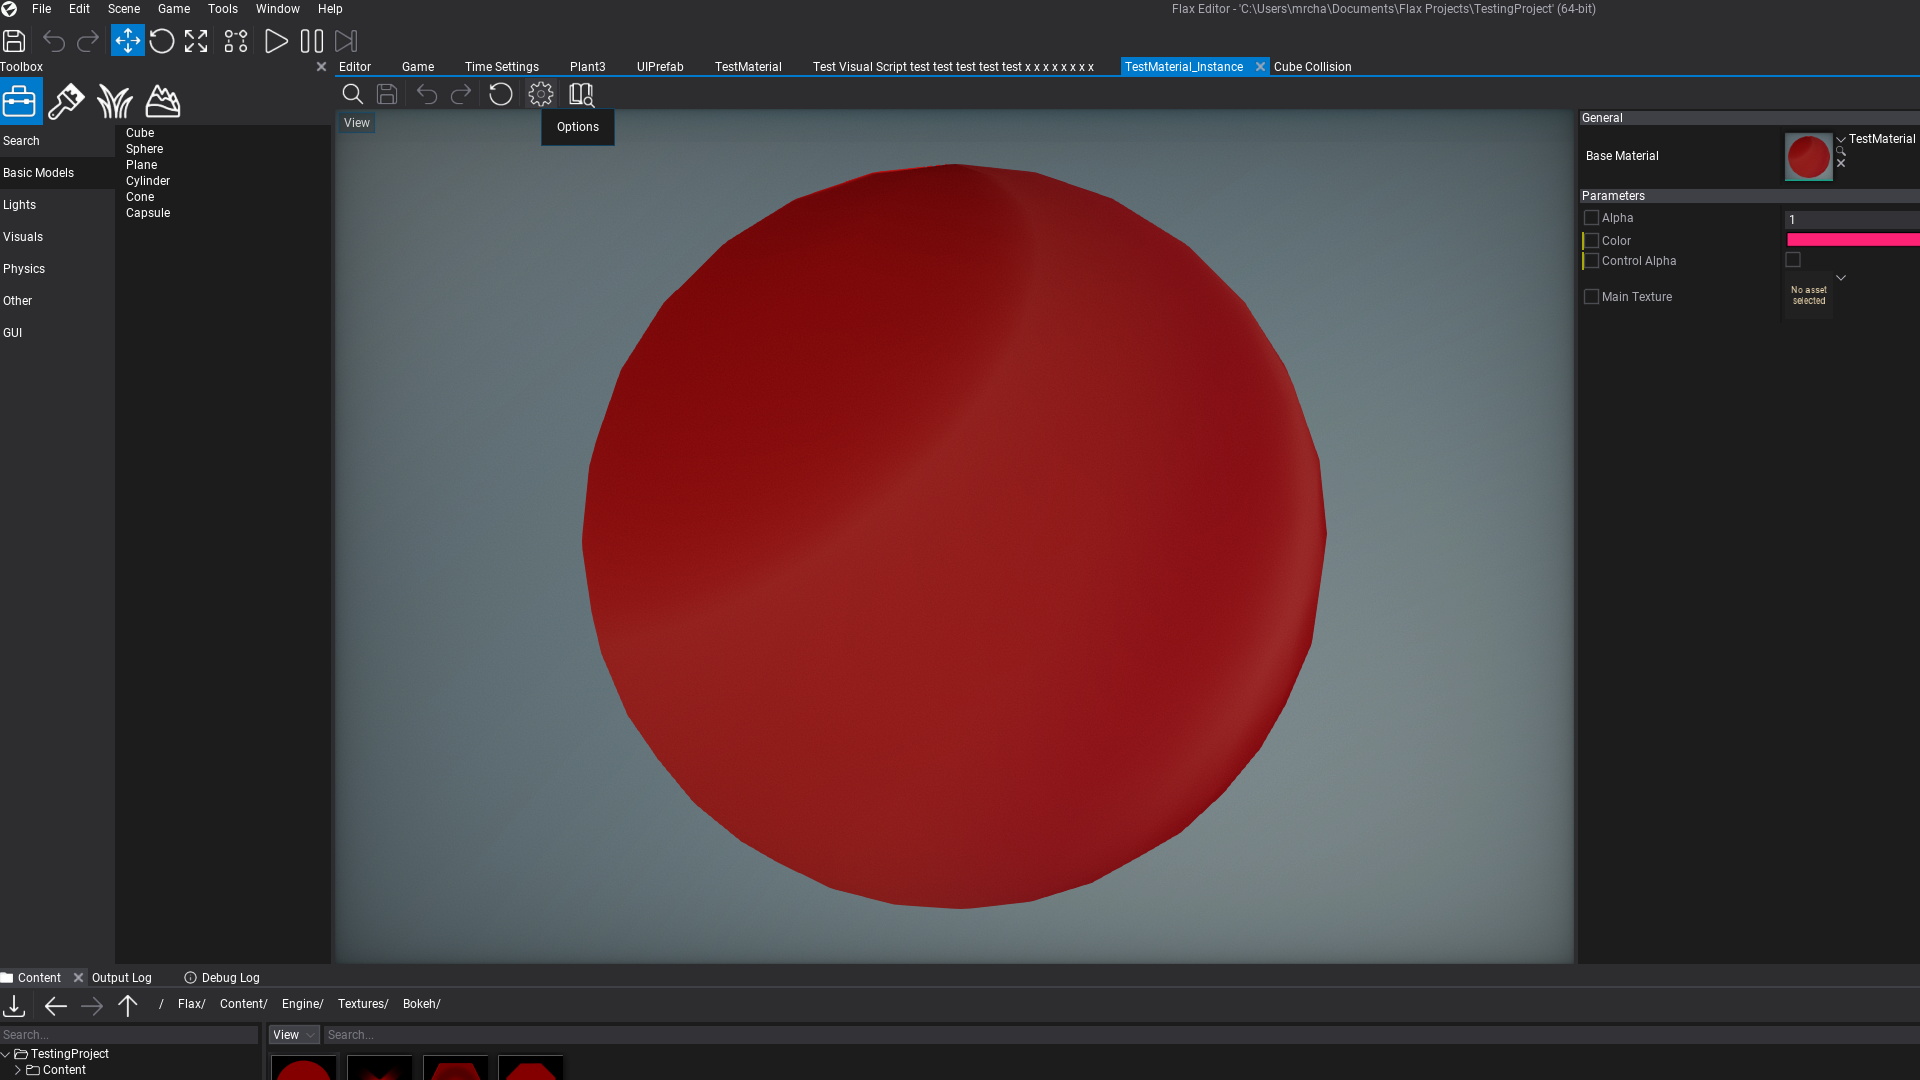Open the documentation search in material toolbar
Viewport: 1920px width, 1080px height.
click(x=581, y=94)
